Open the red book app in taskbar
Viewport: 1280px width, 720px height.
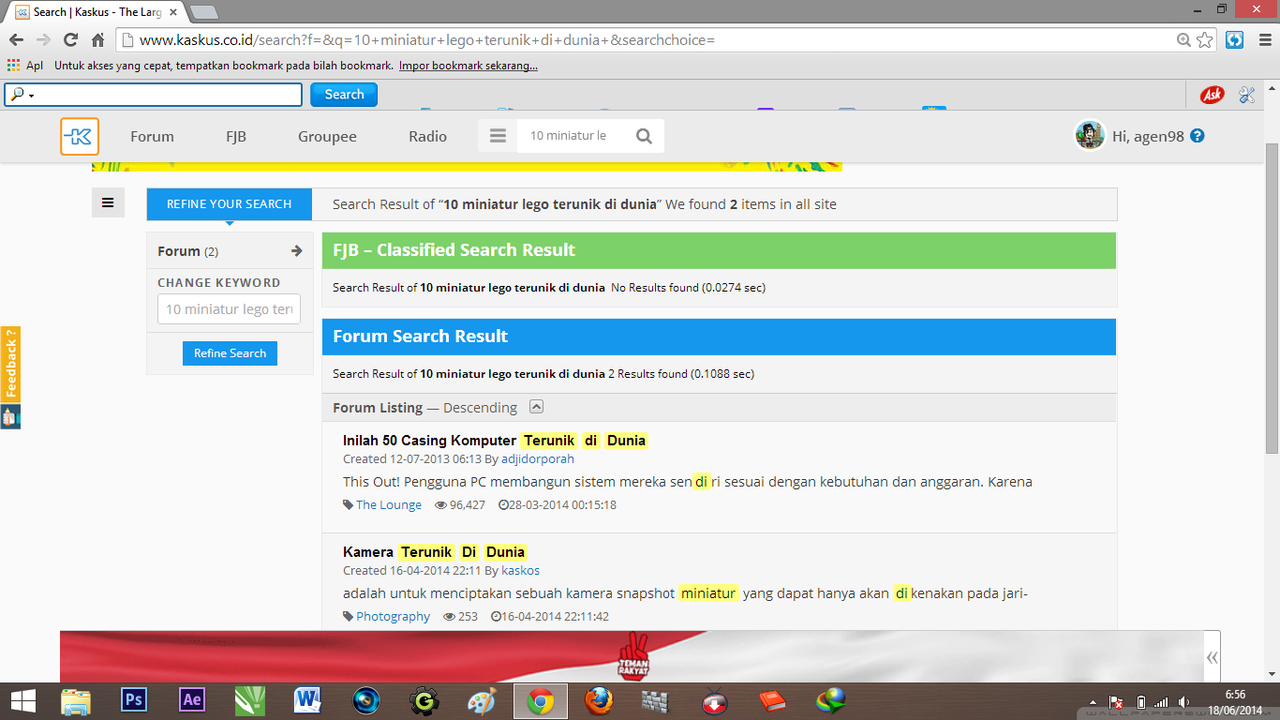pyautogui.click(x=772, y=700)
